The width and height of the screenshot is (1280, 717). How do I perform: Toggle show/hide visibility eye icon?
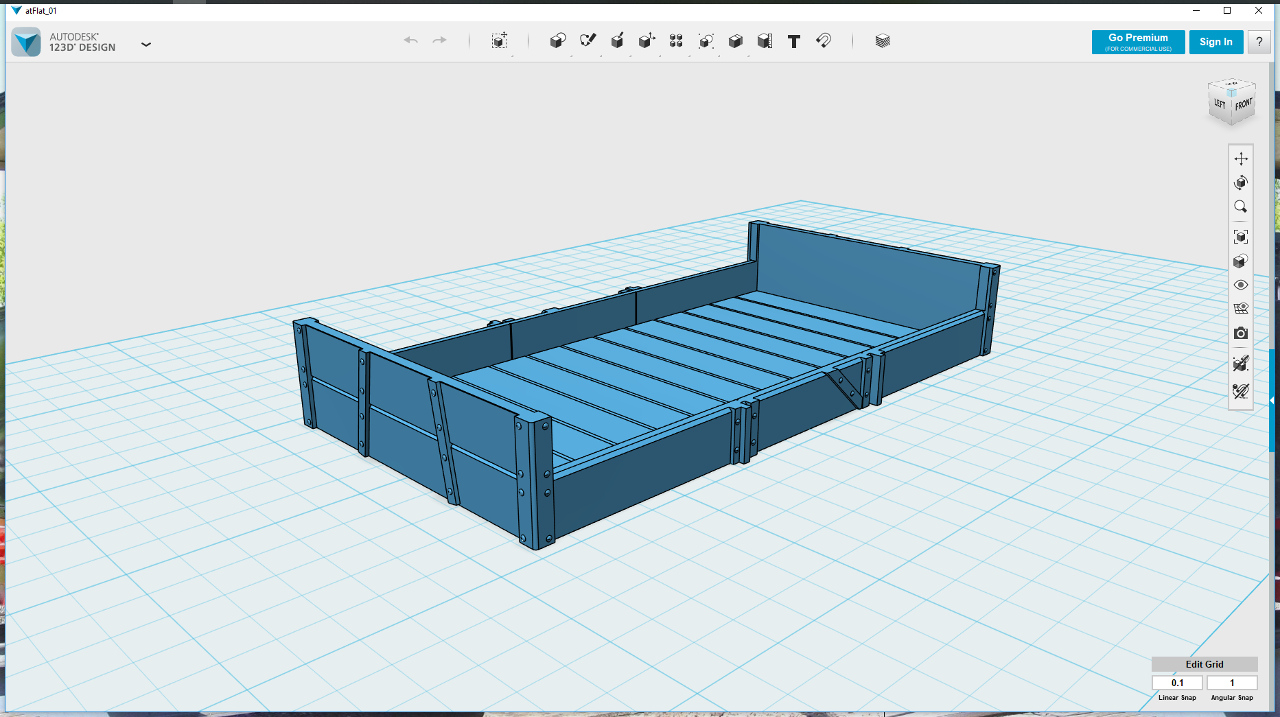click(1241, 285)
